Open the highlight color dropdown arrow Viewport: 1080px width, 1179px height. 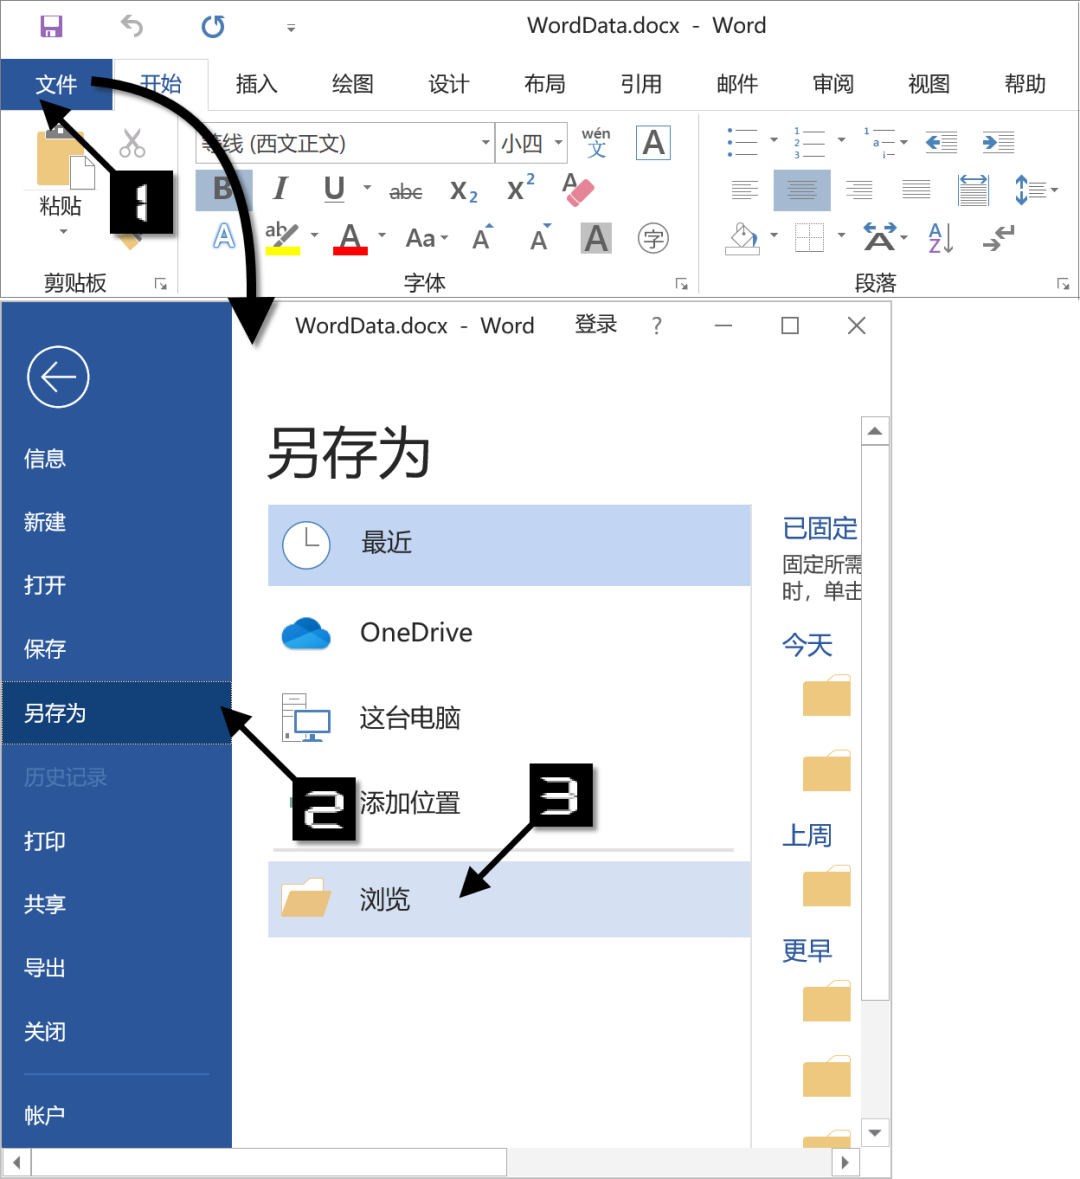(x=314, y=236)
